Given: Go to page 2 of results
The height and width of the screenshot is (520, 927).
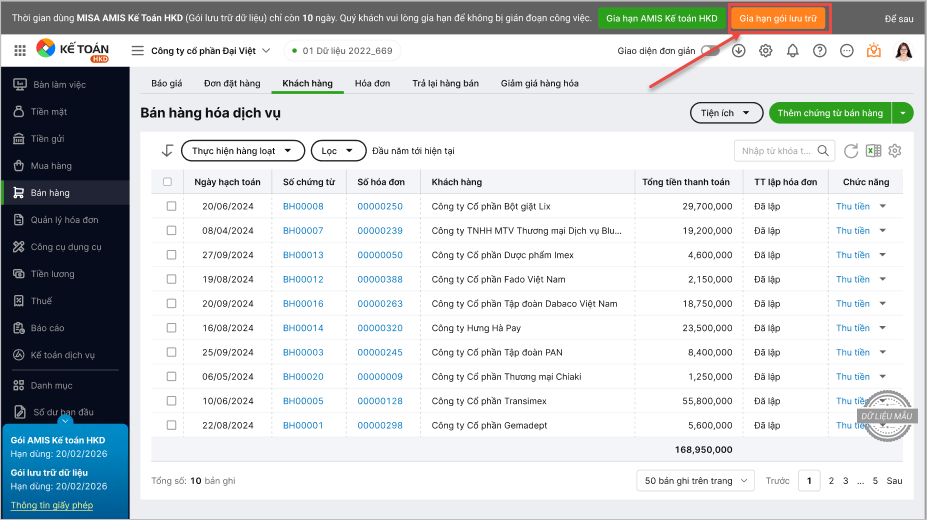Looking at the screenshot, I should (831, 481).
